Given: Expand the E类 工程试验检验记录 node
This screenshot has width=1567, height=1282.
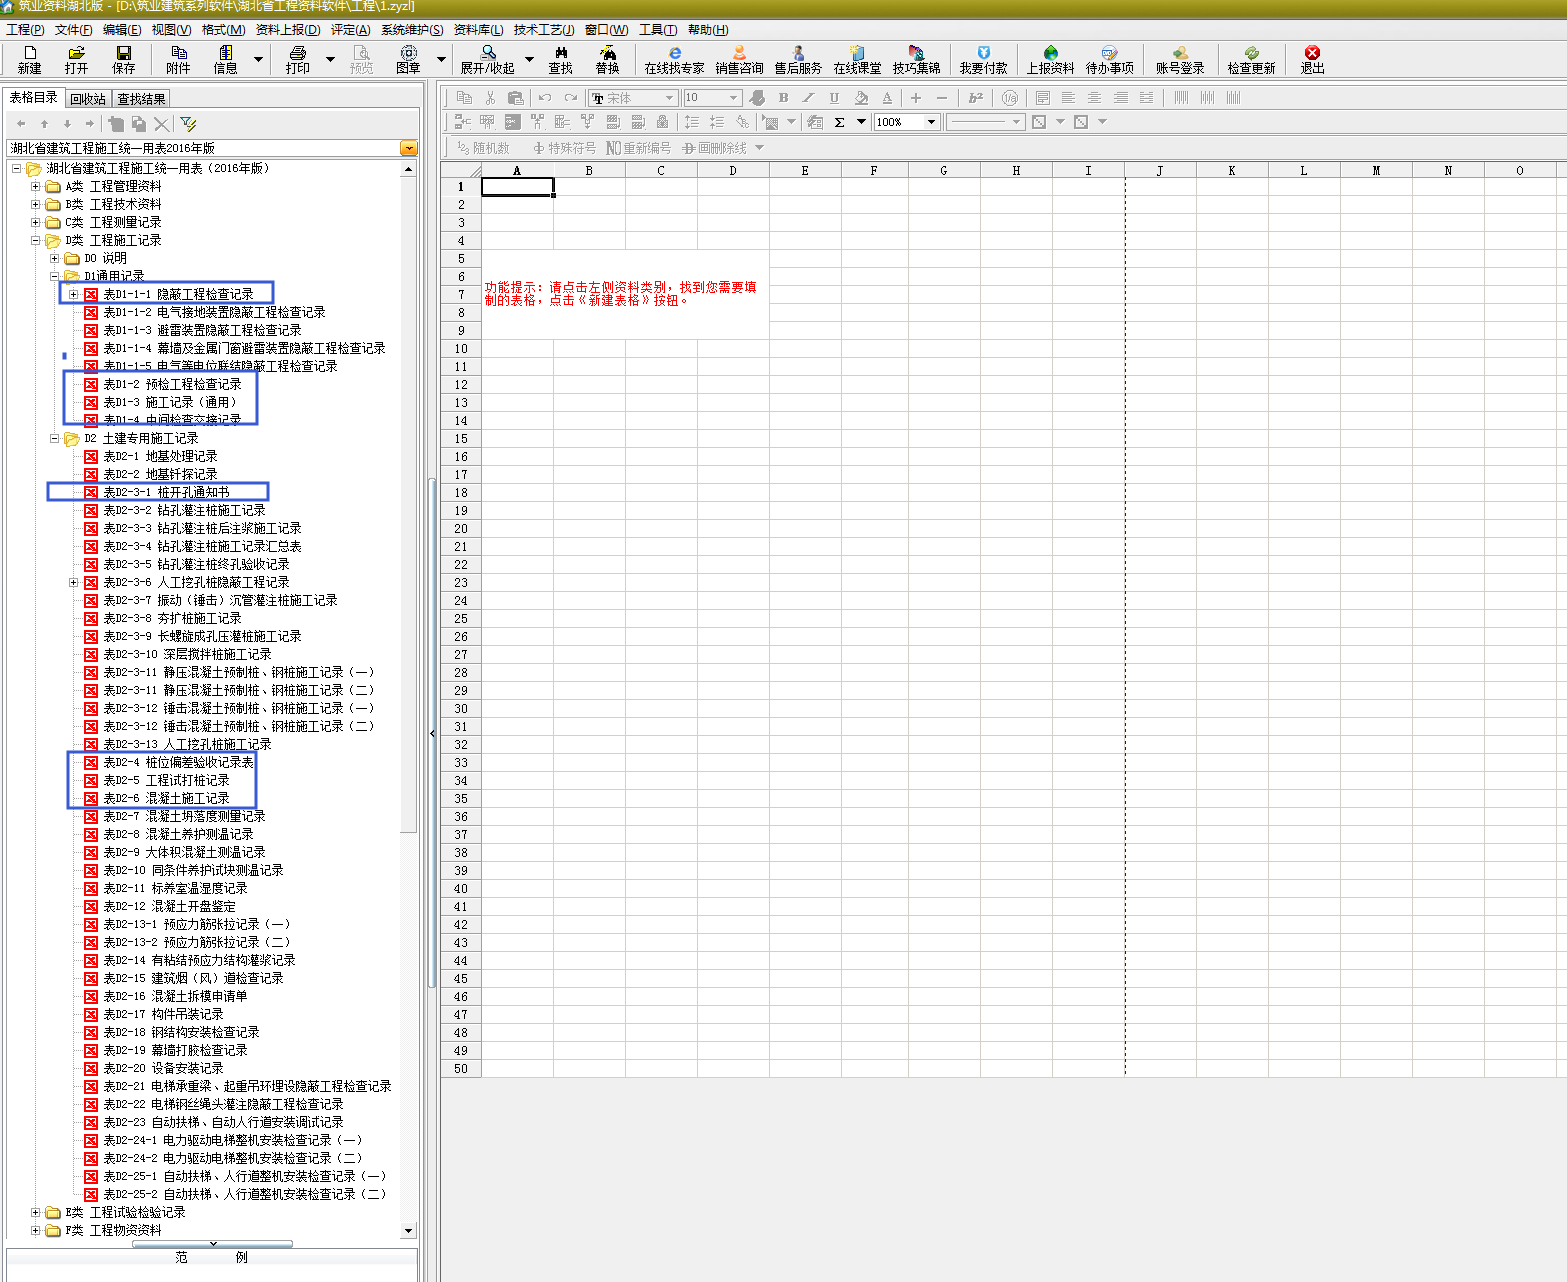Looking at the screenshot, I should [x=36, y=1212].
